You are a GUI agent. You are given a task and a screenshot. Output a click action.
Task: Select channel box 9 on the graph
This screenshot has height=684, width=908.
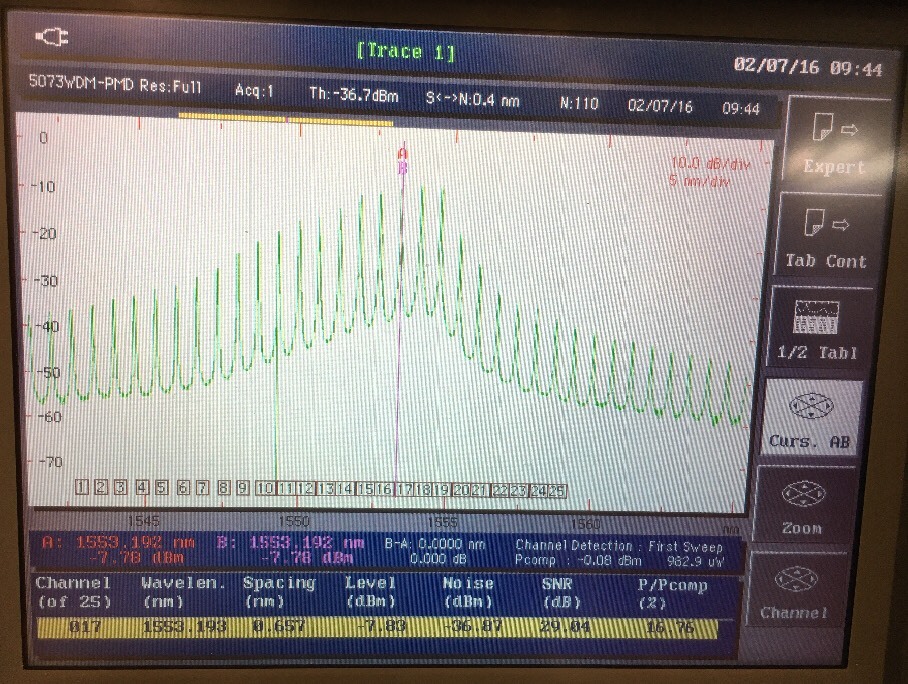pyautogui.click(x=243, y=488)
